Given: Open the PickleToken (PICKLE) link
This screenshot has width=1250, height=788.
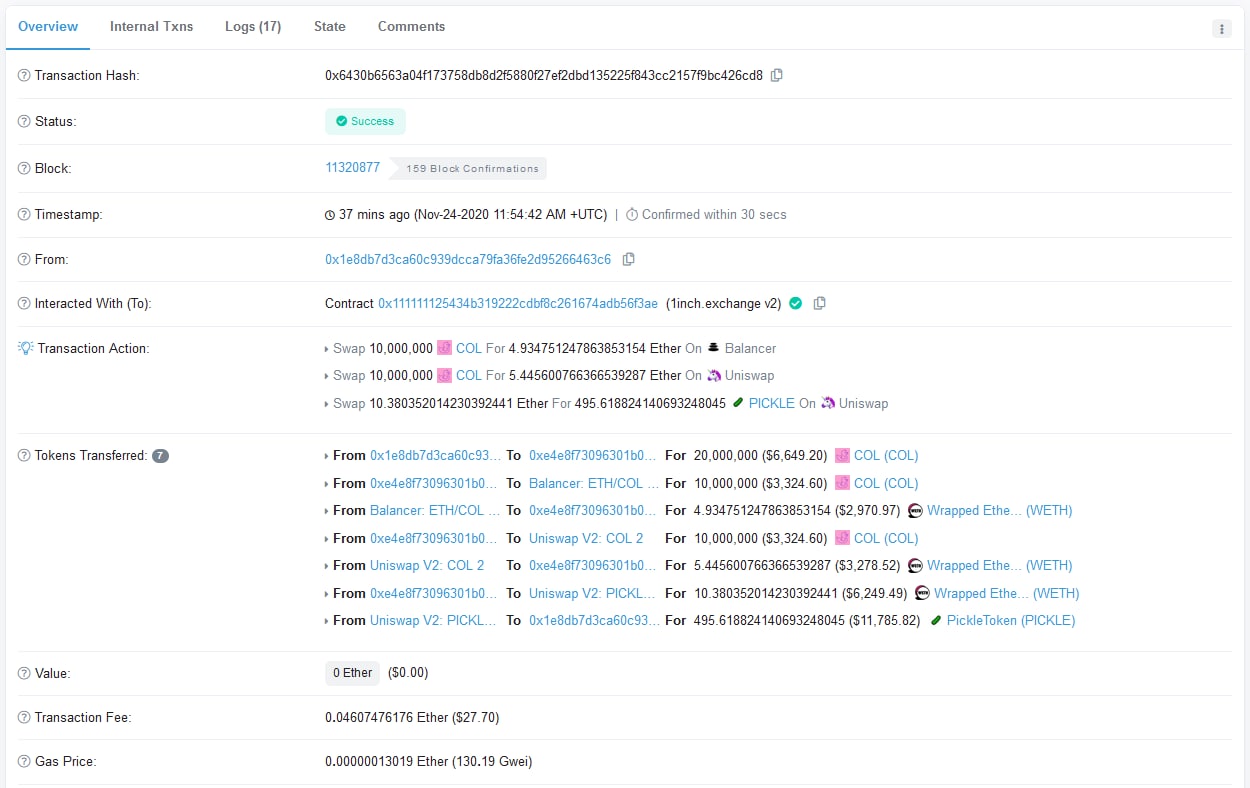Looking at the screenshot, I should point(1011,620).
